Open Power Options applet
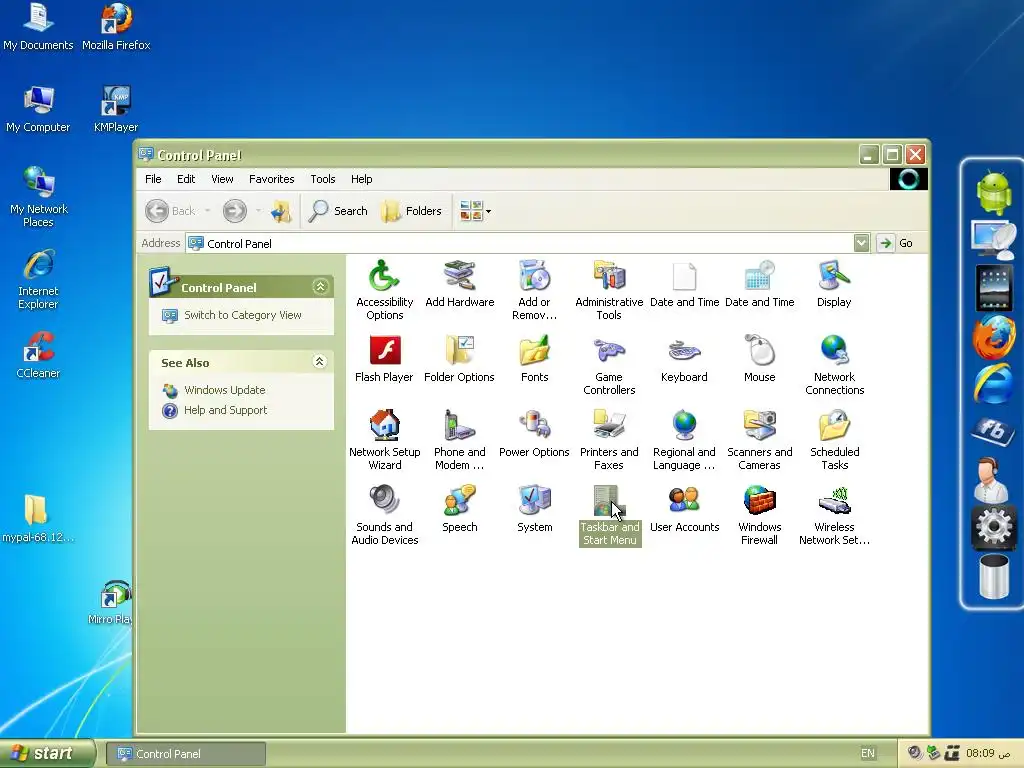 coord(534,434)
